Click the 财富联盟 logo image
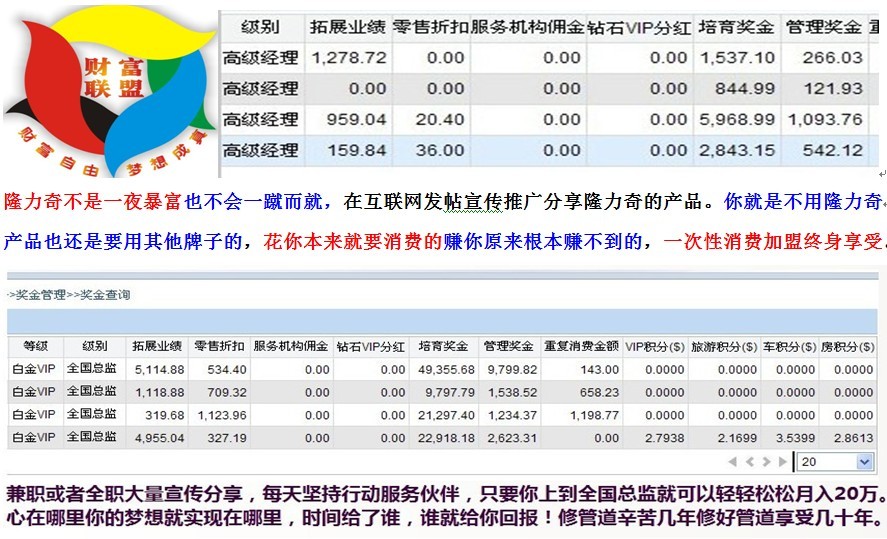Image resolution: width=887 pixels, height=539 pixels. pos(110,90)
